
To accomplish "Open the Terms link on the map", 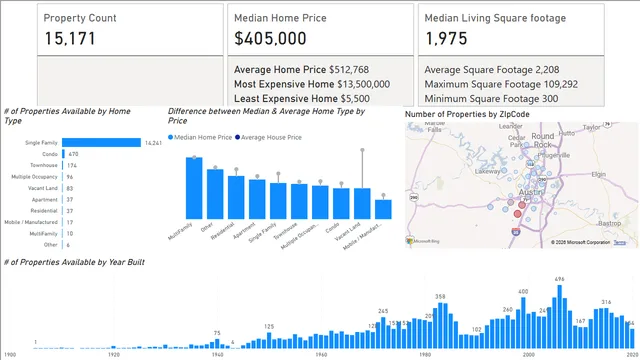I will 620,242.
